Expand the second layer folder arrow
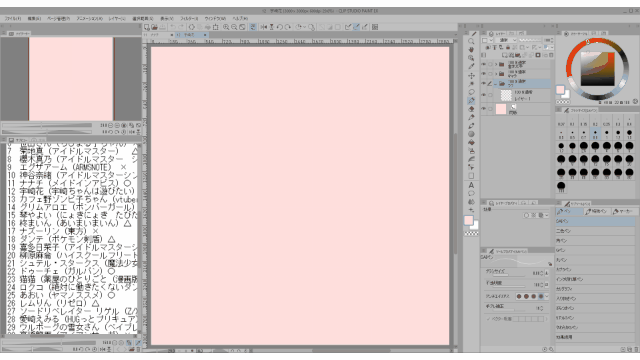This screenshot has height=360, width=640. [496, 74]
